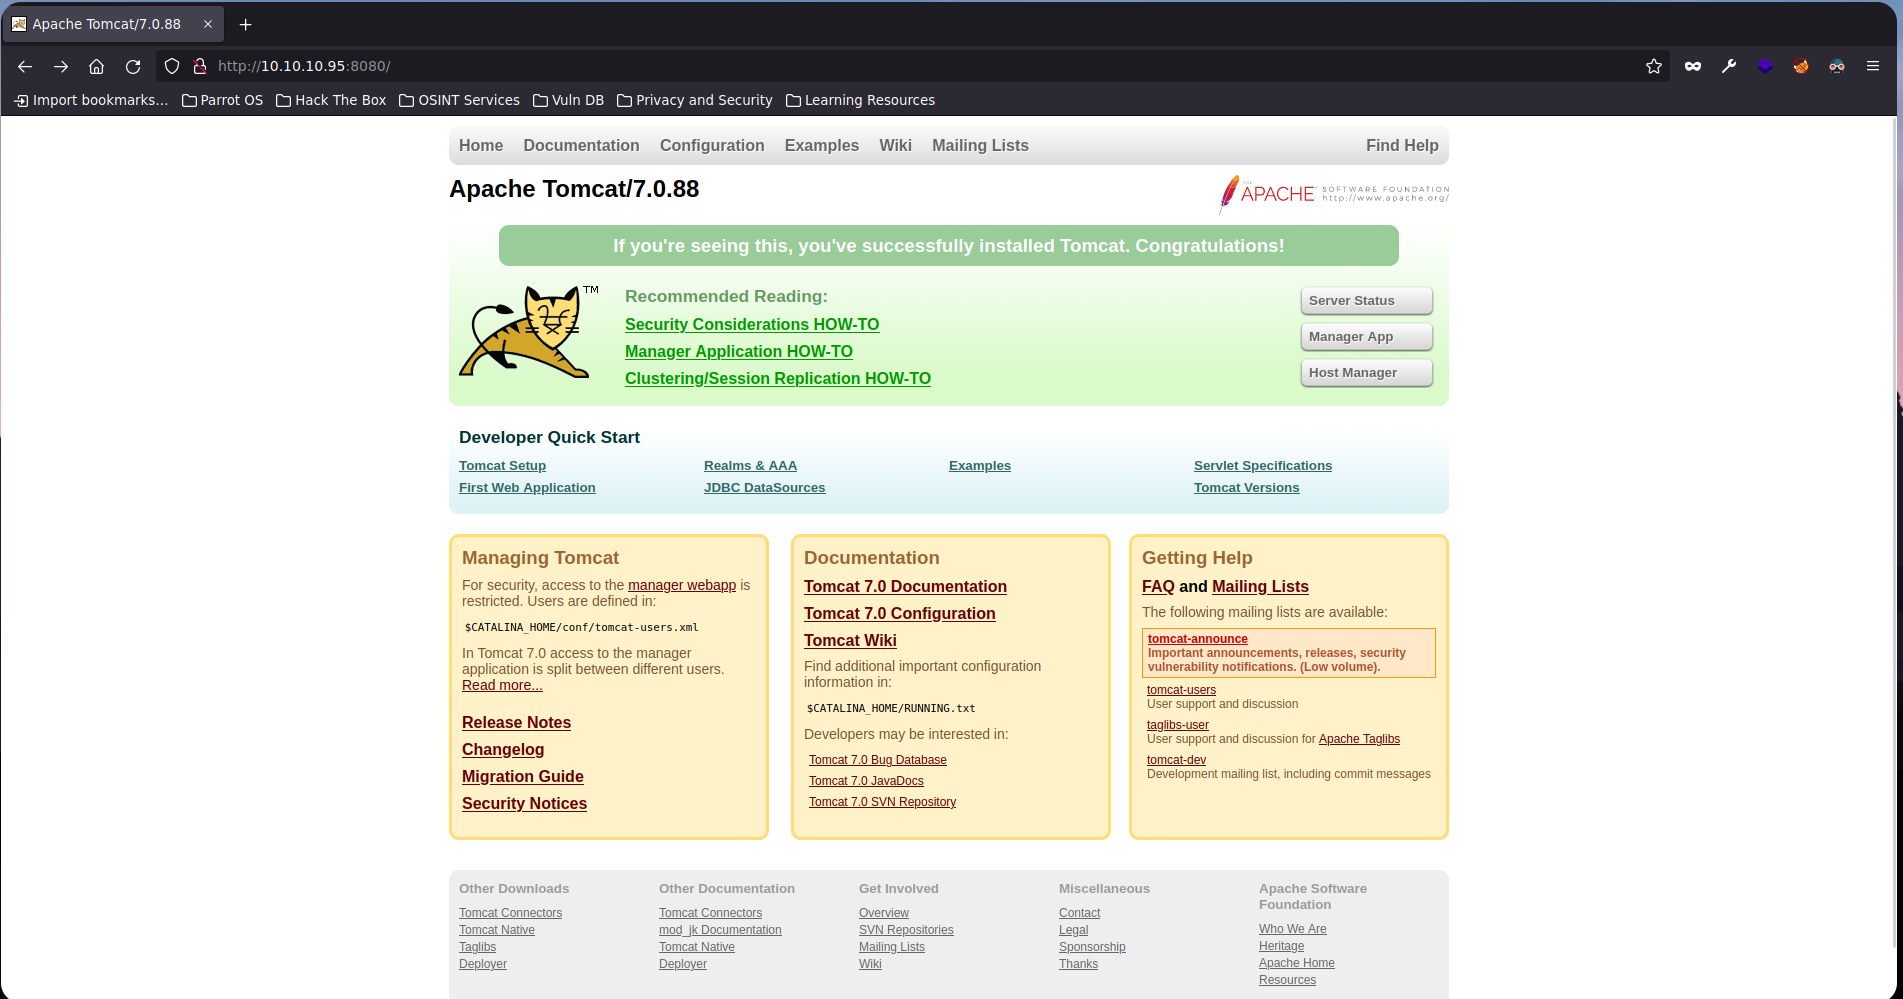Open Security Considerations HOW-TO link
Screen dimensions: 1903x999
(x=752, y=325)
